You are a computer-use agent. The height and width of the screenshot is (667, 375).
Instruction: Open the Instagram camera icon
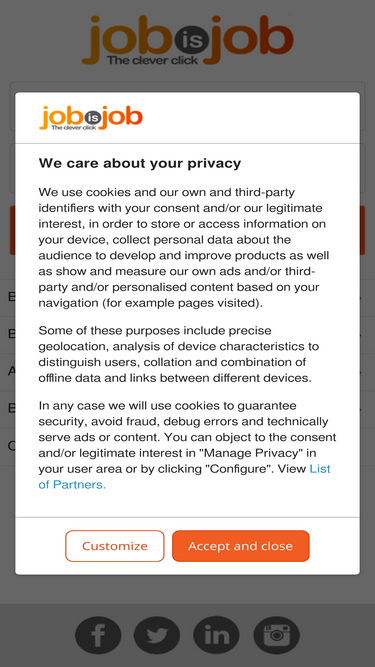point(277,635)
